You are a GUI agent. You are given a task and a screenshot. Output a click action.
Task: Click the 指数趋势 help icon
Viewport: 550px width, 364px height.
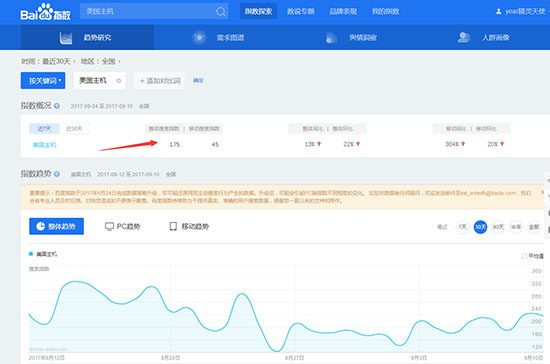(x=57, y=174)
